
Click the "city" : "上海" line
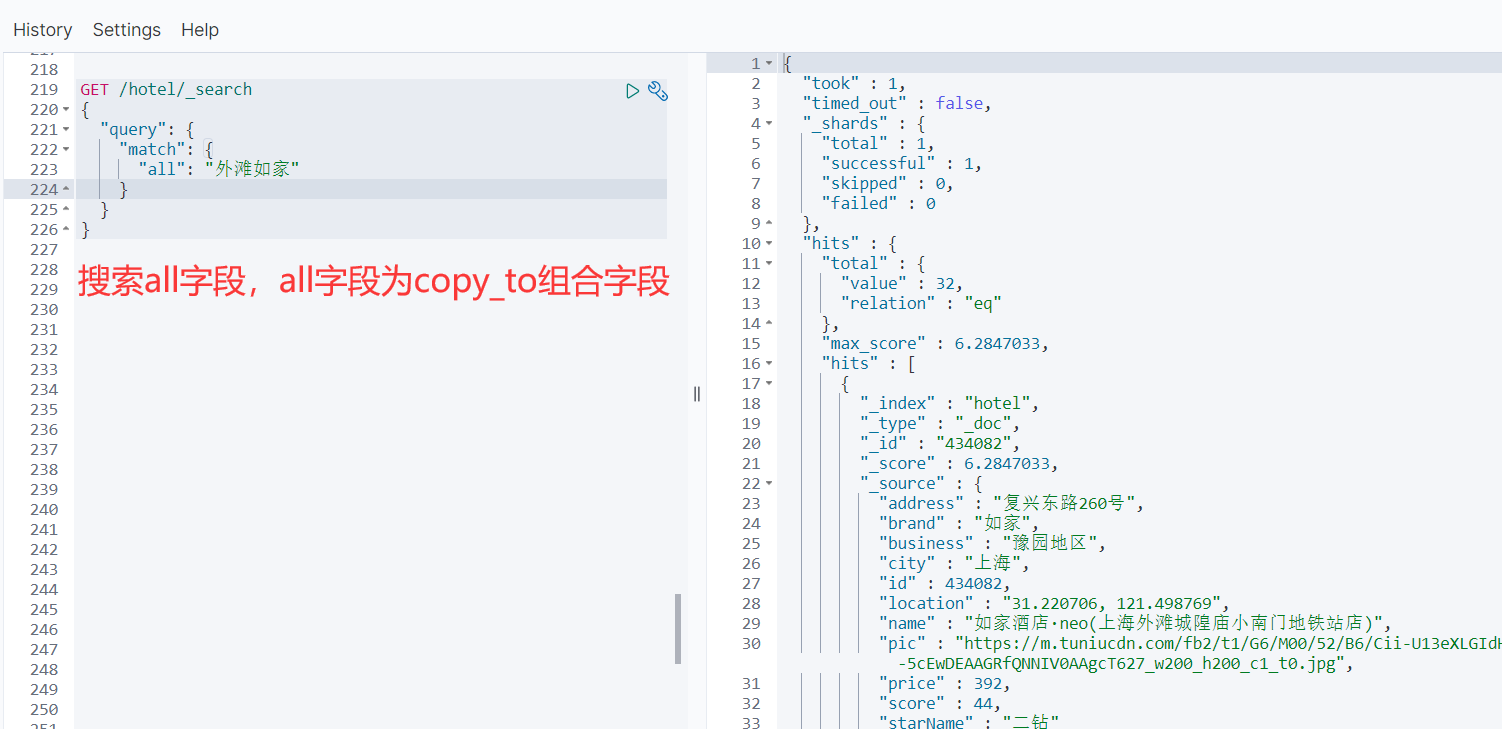point(954,564)
